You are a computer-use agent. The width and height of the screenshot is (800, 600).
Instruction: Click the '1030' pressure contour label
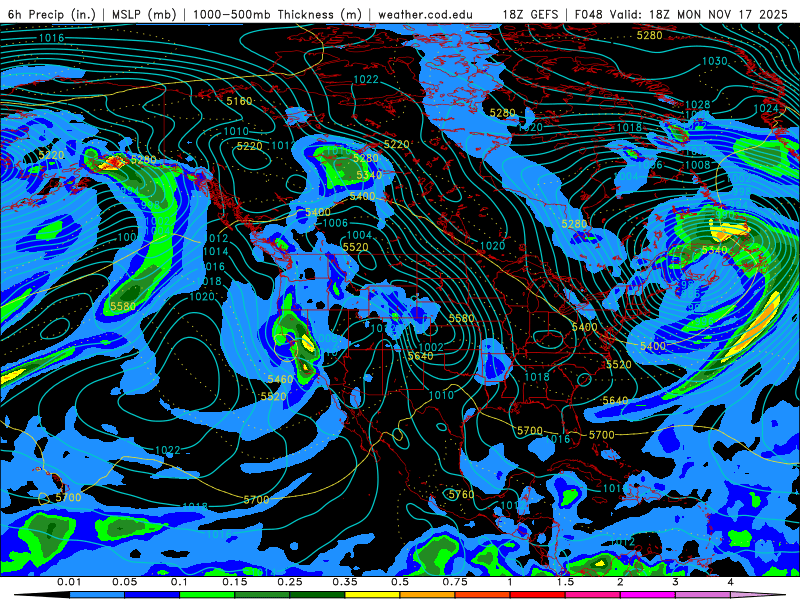click(714, 61)
